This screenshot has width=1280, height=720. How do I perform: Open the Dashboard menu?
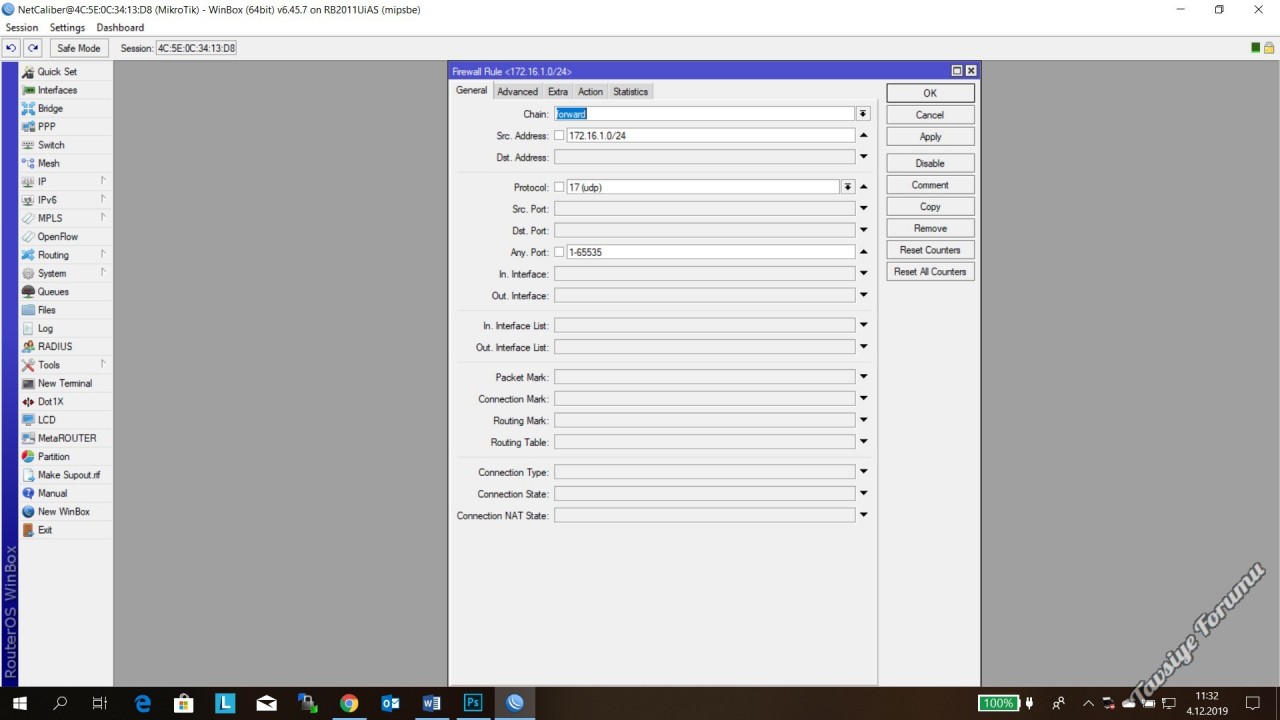tap(120, 28)
